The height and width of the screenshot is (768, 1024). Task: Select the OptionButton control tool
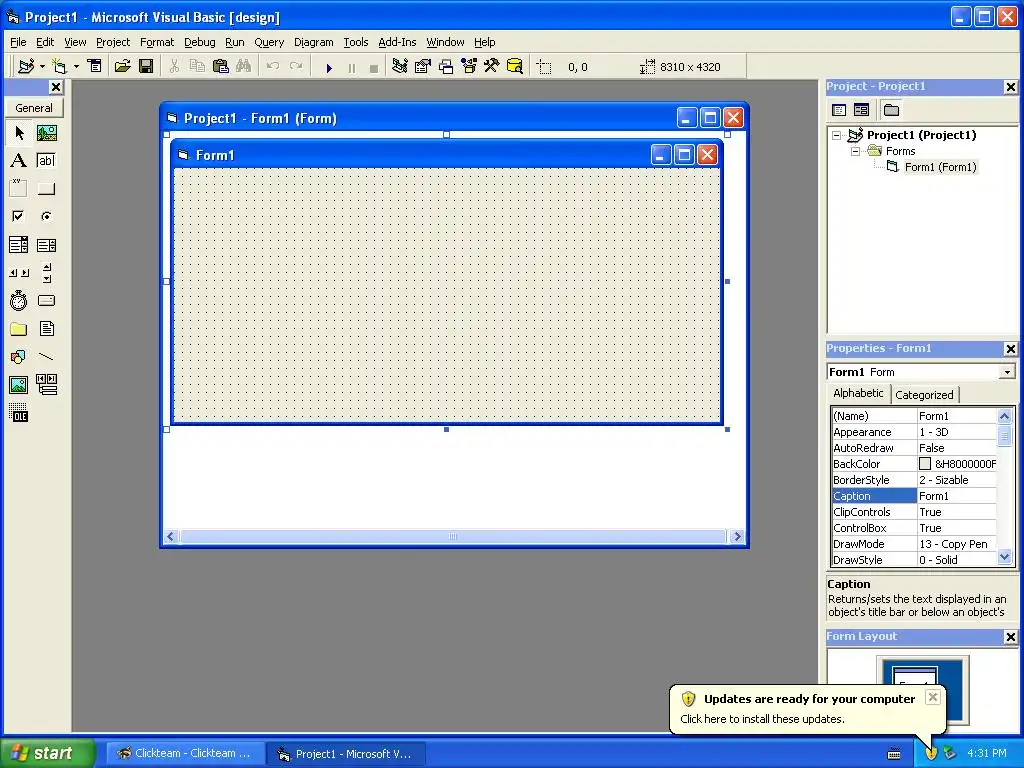tap(46, 216)
